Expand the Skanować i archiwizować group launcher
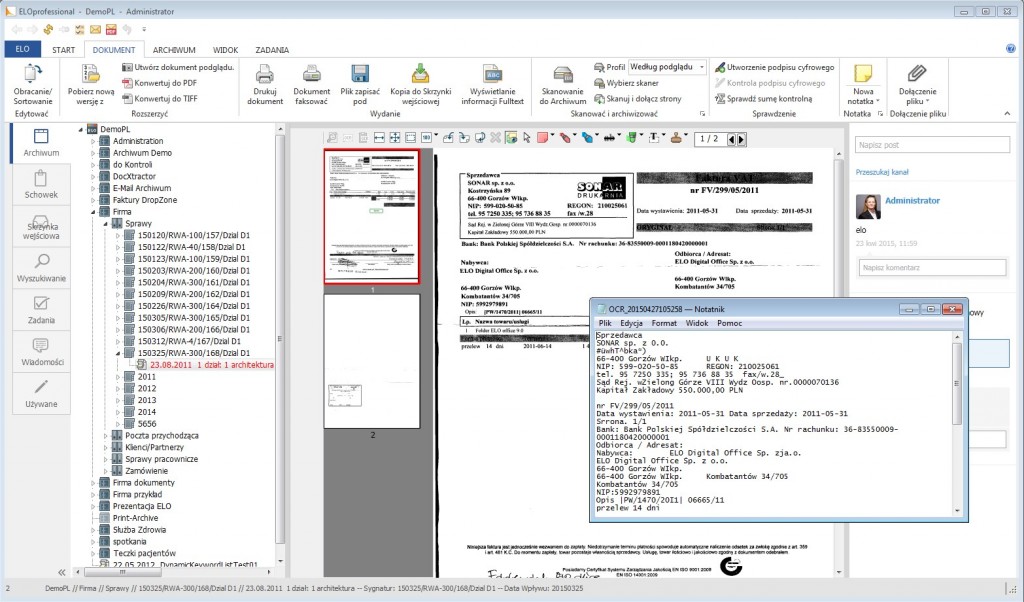1024x602 pixels. click(703, 114)
